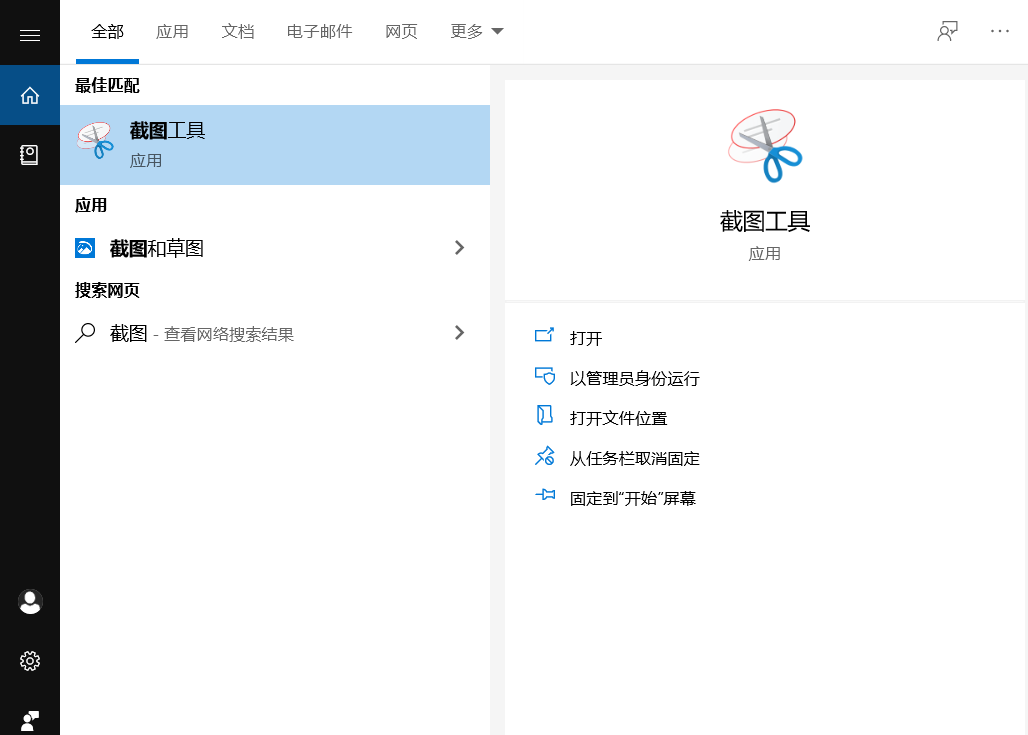The image size is (1028, 735).
Task: Click the folder icon for 打开文件位置
Action: (x=545, y=415)
